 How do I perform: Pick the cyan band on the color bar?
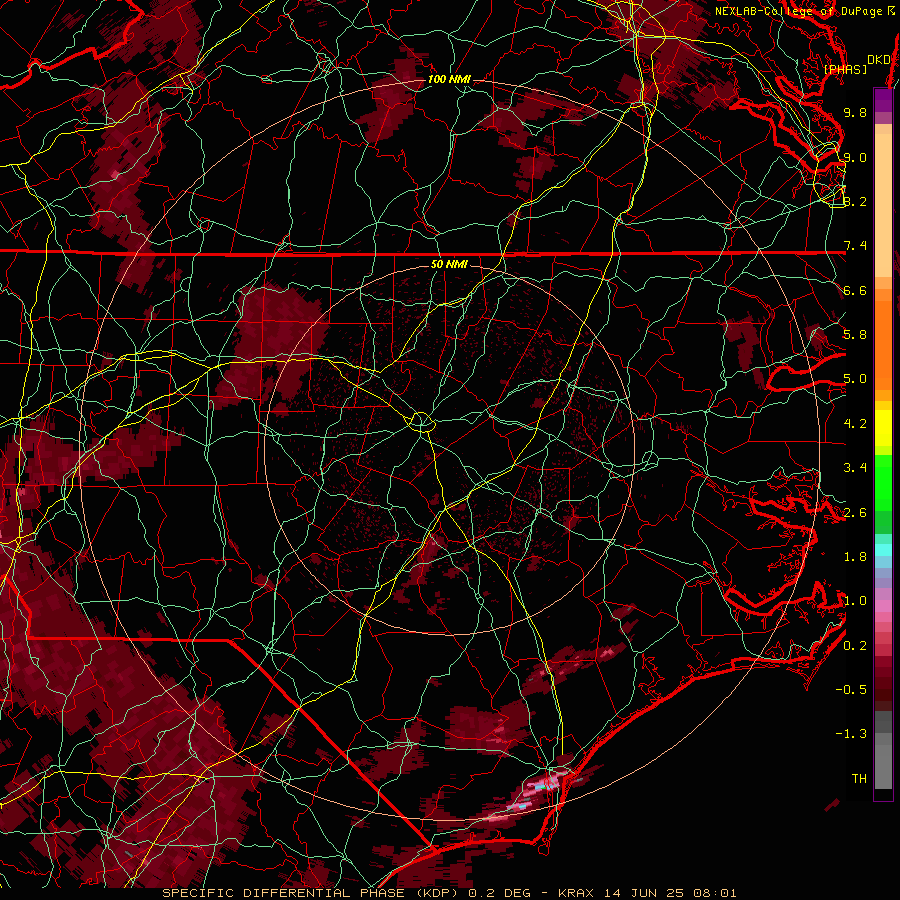click(883, 550)
